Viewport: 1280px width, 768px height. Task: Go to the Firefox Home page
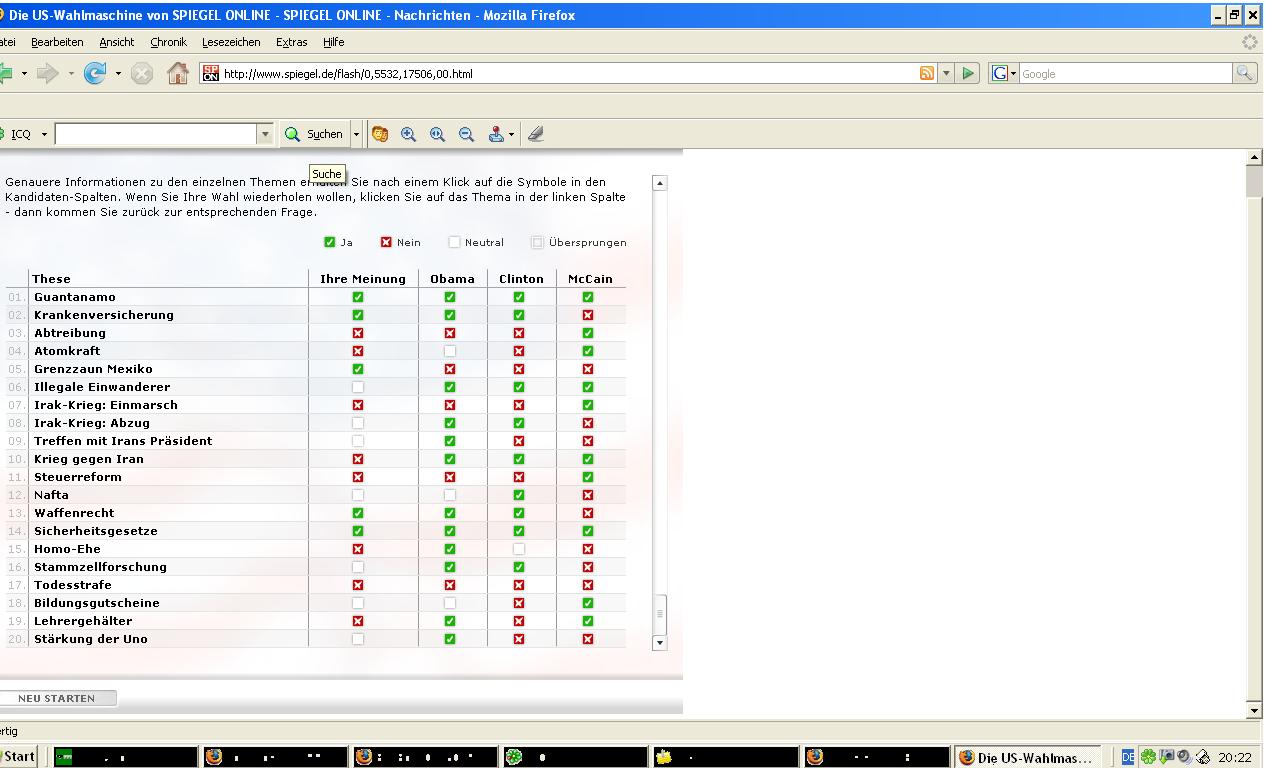(x=177, y=73)
